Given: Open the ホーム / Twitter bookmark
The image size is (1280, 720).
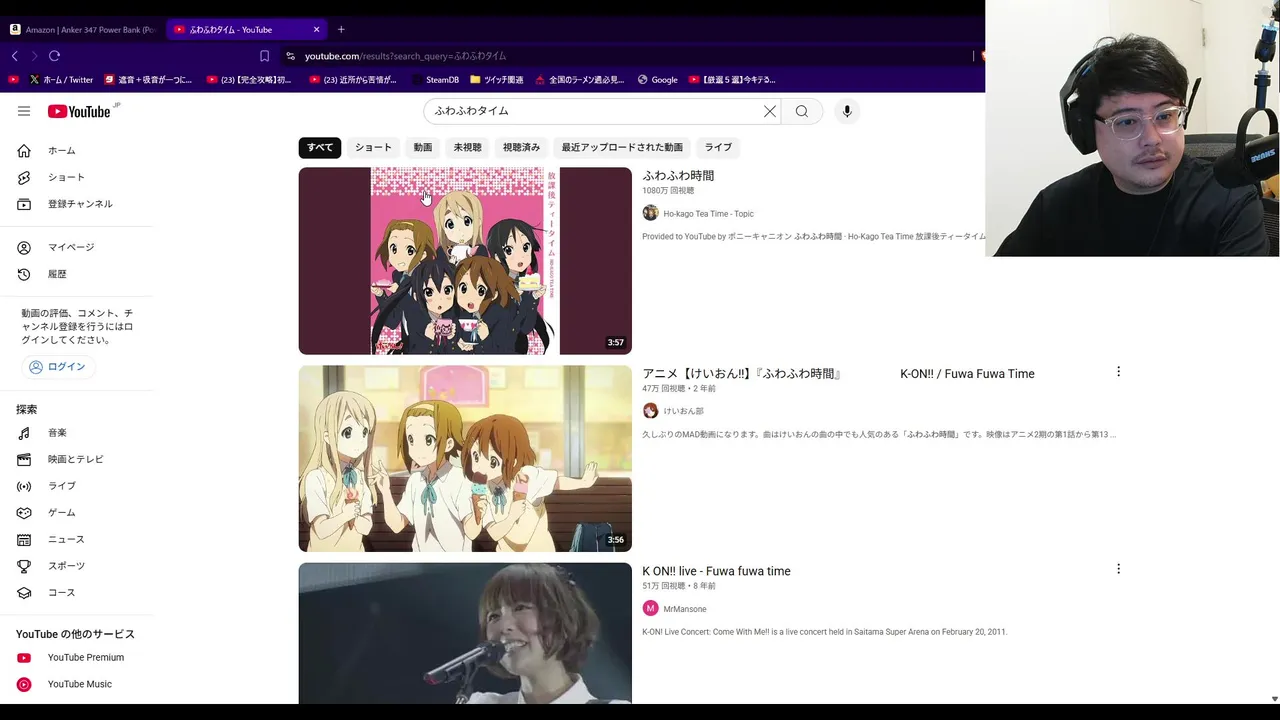Looking at the screenshot, I should (x=61, y=80).
